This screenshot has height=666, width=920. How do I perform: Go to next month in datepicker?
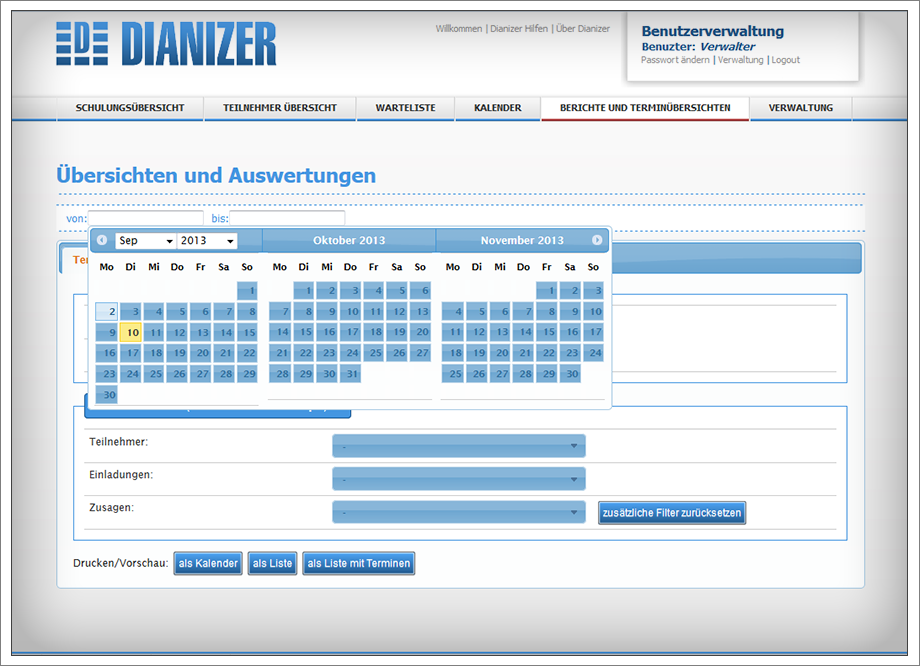(x=597, y=240)
